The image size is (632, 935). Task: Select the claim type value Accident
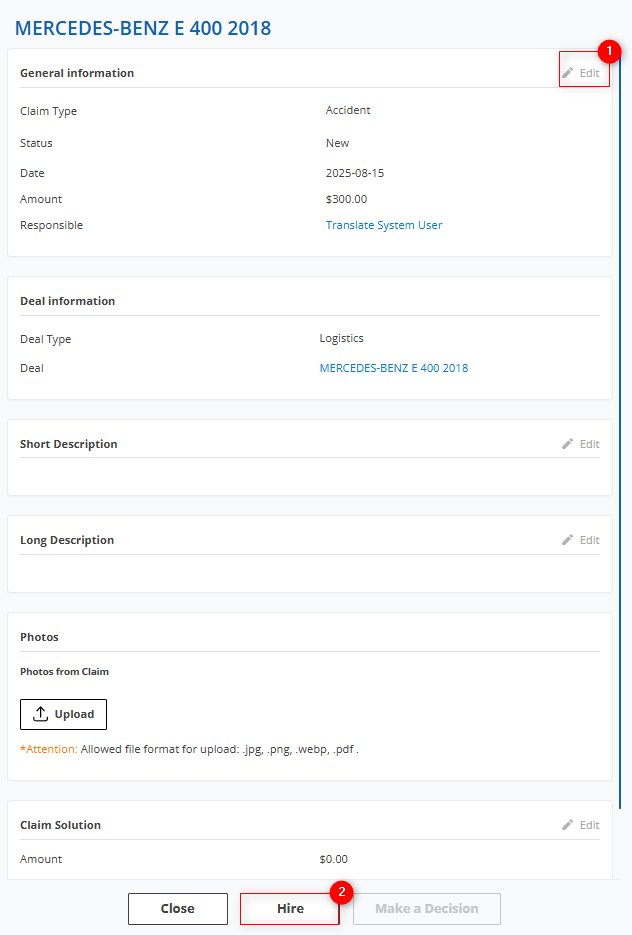tap(348, 110)
